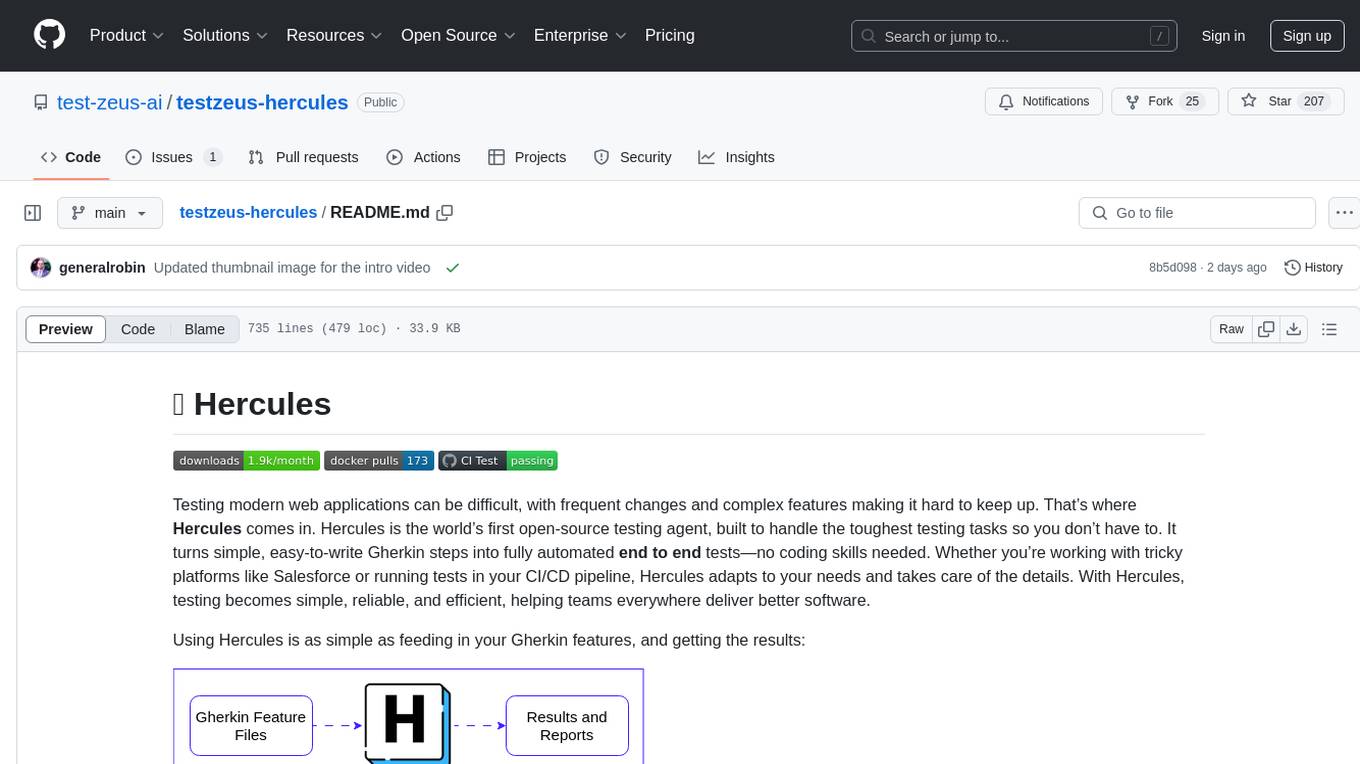Click the CI Test passing badge
The height and width of the screenshot is (764, 1360).
click(x=497, y=460)
